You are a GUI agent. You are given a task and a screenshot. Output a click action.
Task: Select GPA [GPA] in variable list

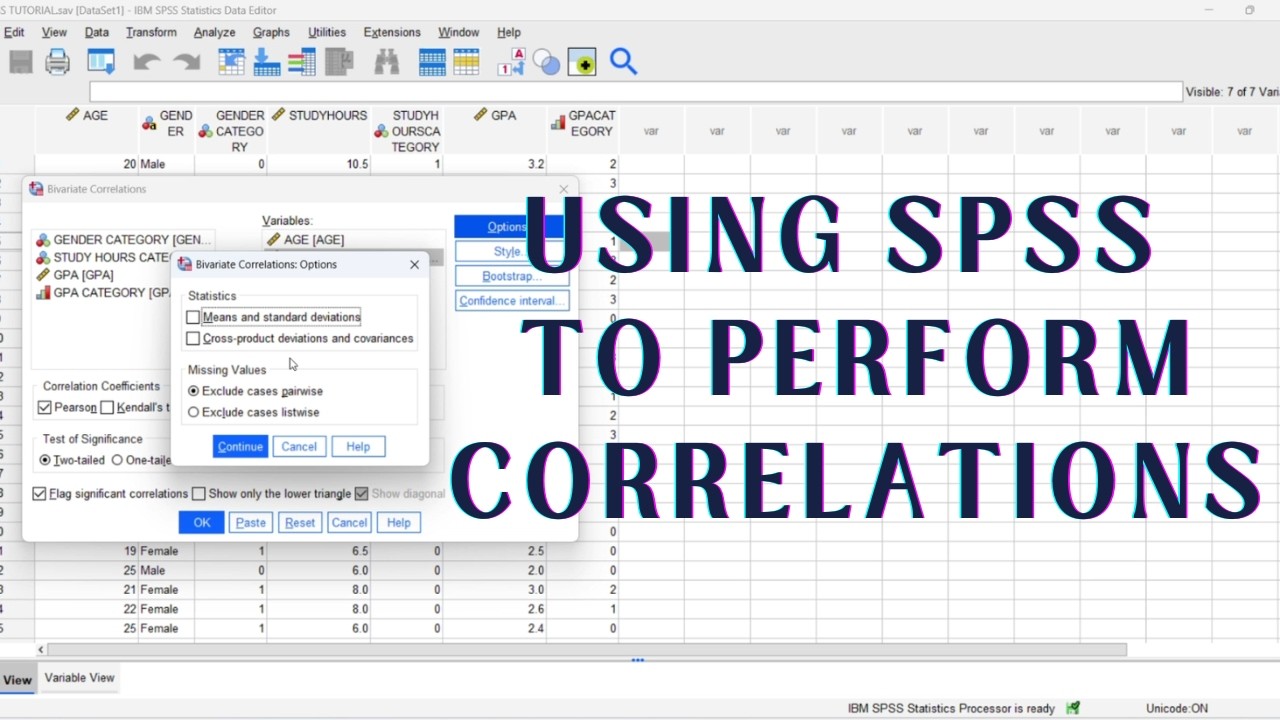pyautogui.click(x=75, y=275)
